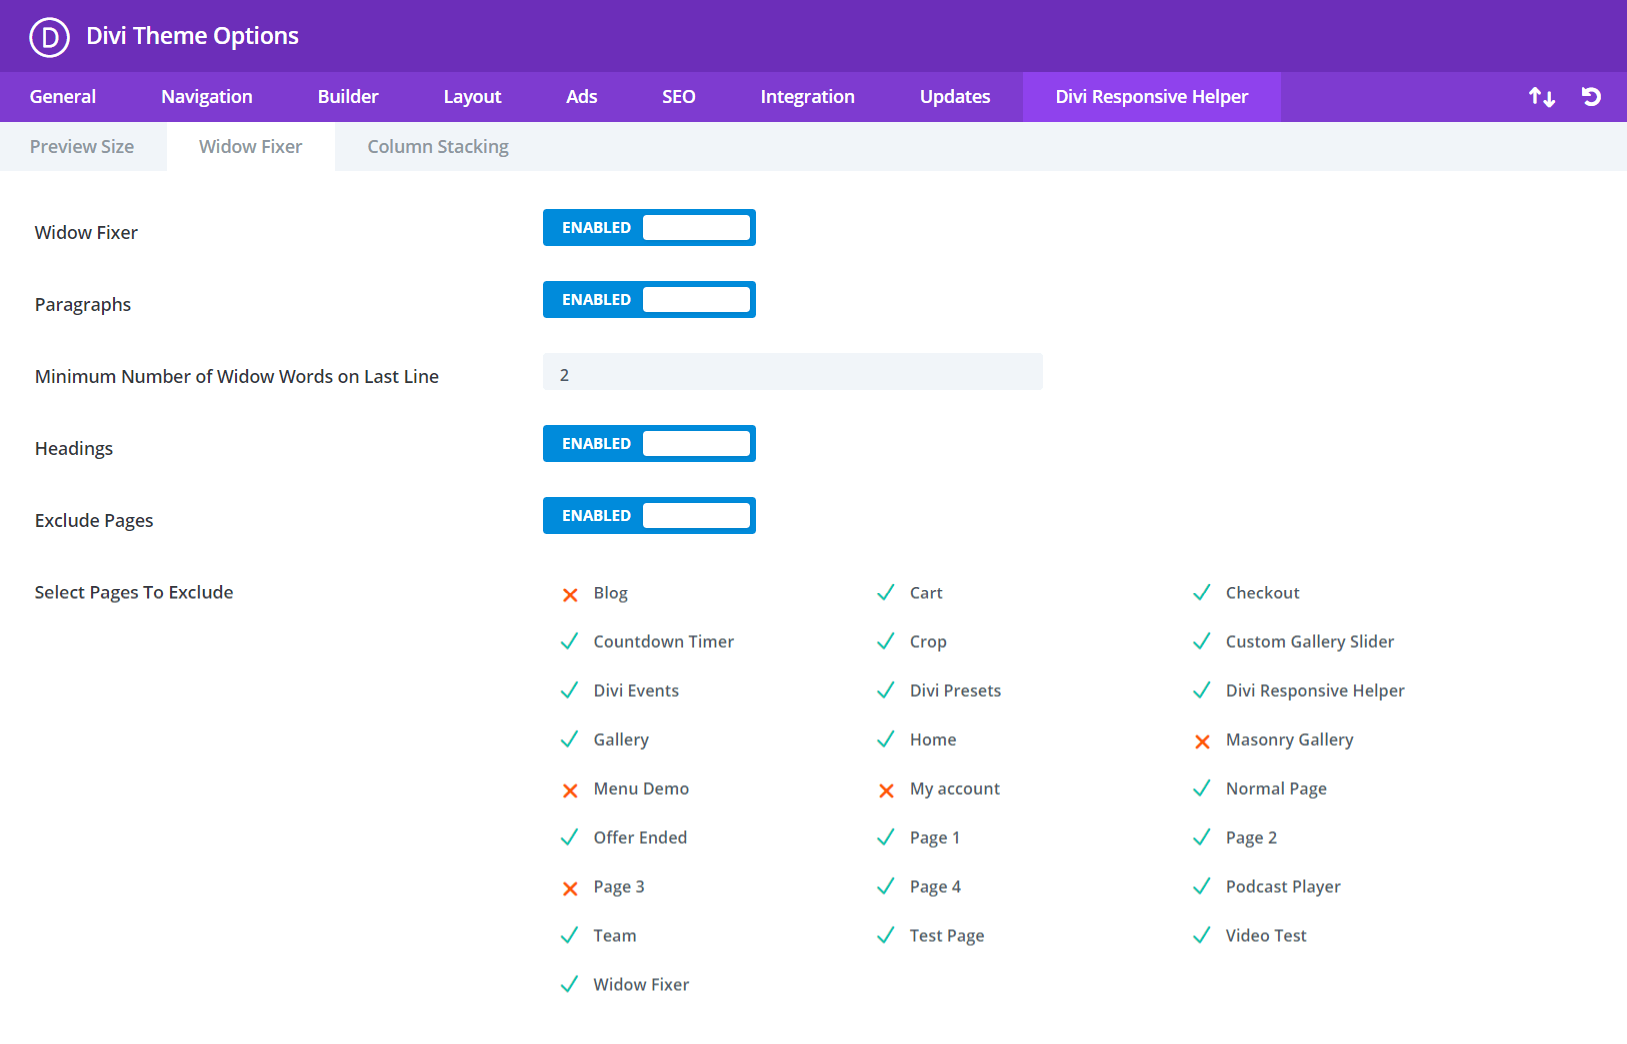Toggle the Page 3 checkbox

point(570,889)
